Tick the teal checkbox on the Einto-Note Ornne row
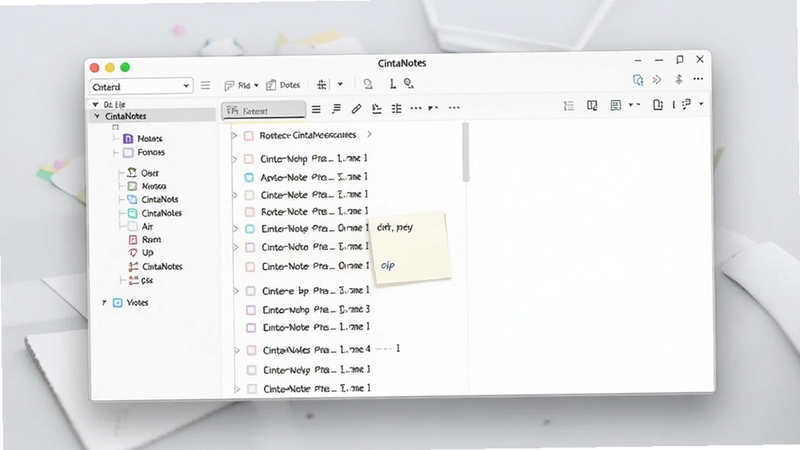 (x=249, y=229)
